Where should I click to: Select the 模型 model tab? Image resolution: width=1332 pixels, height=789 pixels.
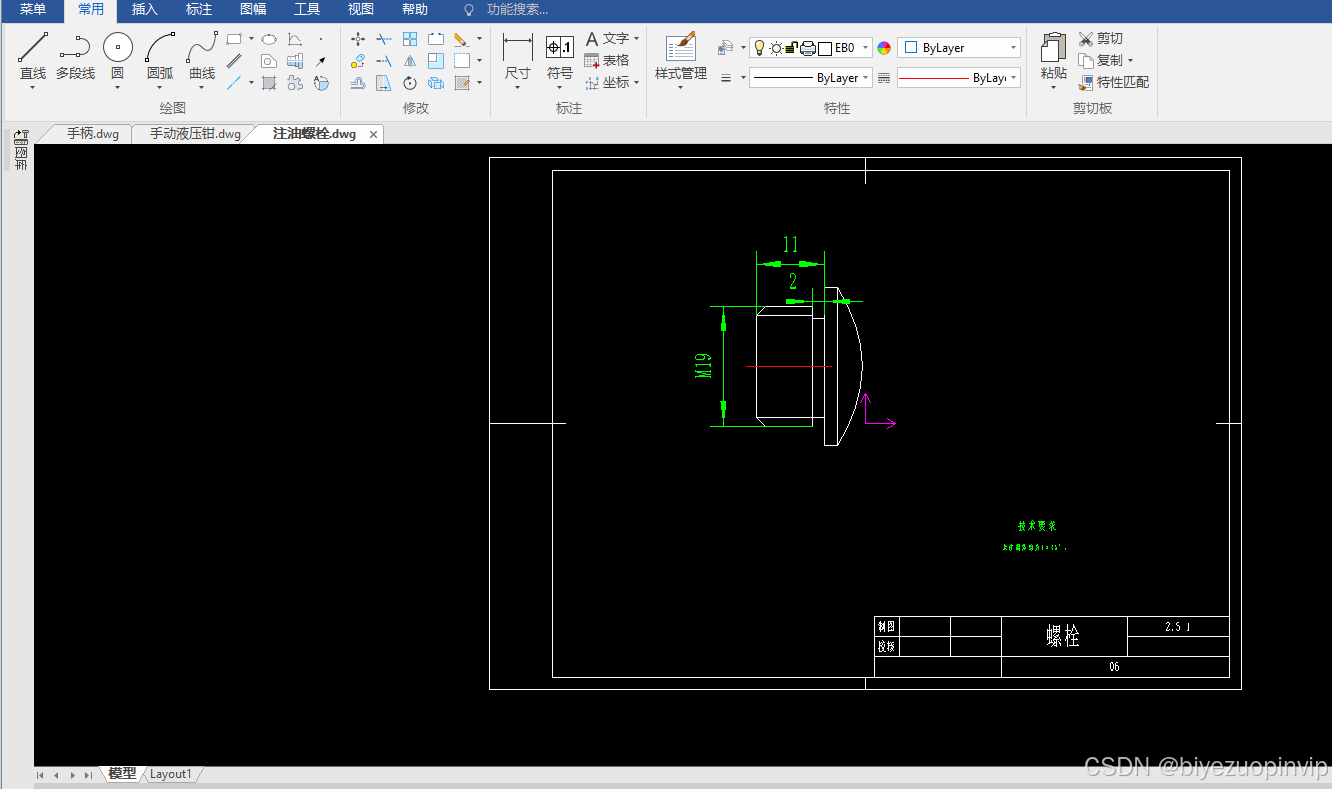[122, 774]
